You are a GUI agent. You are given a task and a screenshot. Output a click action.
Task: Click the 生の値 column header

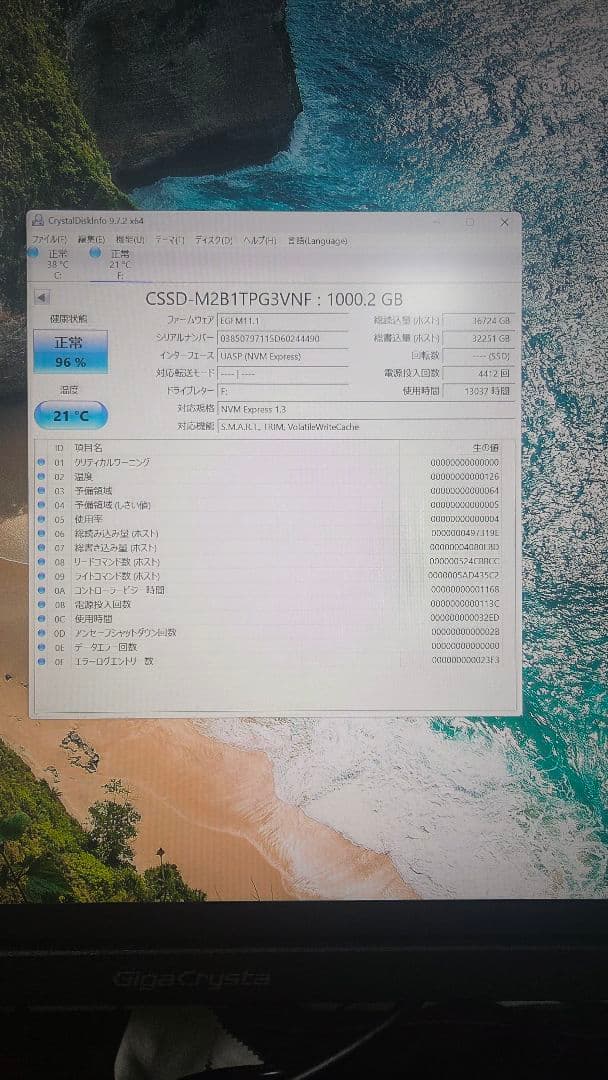point(483,447)
